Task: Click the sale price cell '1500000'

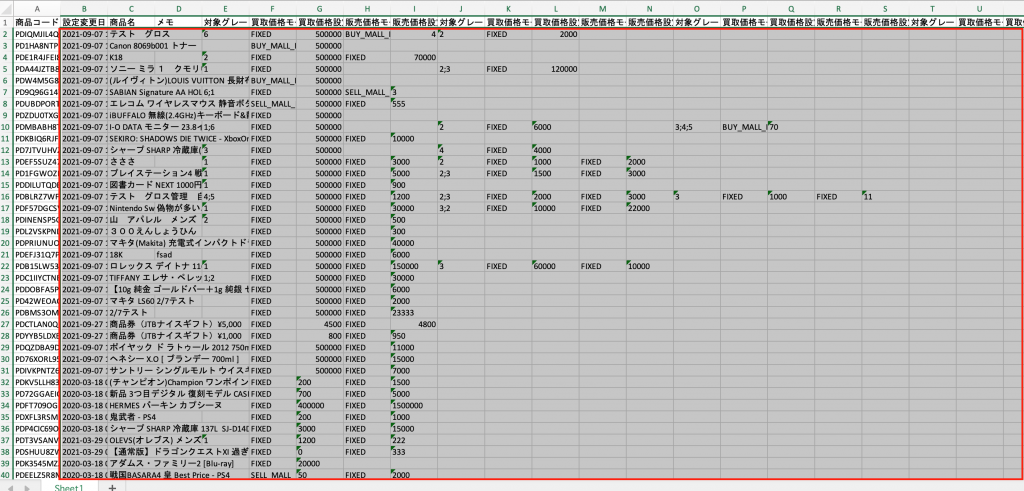Action: click(x=414, y=405)
